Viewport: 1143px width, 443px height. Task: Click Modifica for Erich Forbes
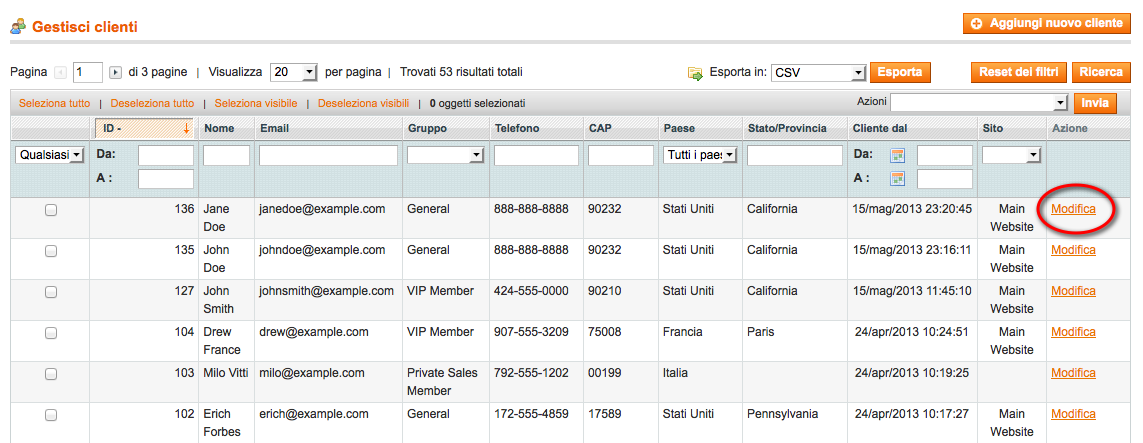pyautogui.click(x=1073, y=413)
